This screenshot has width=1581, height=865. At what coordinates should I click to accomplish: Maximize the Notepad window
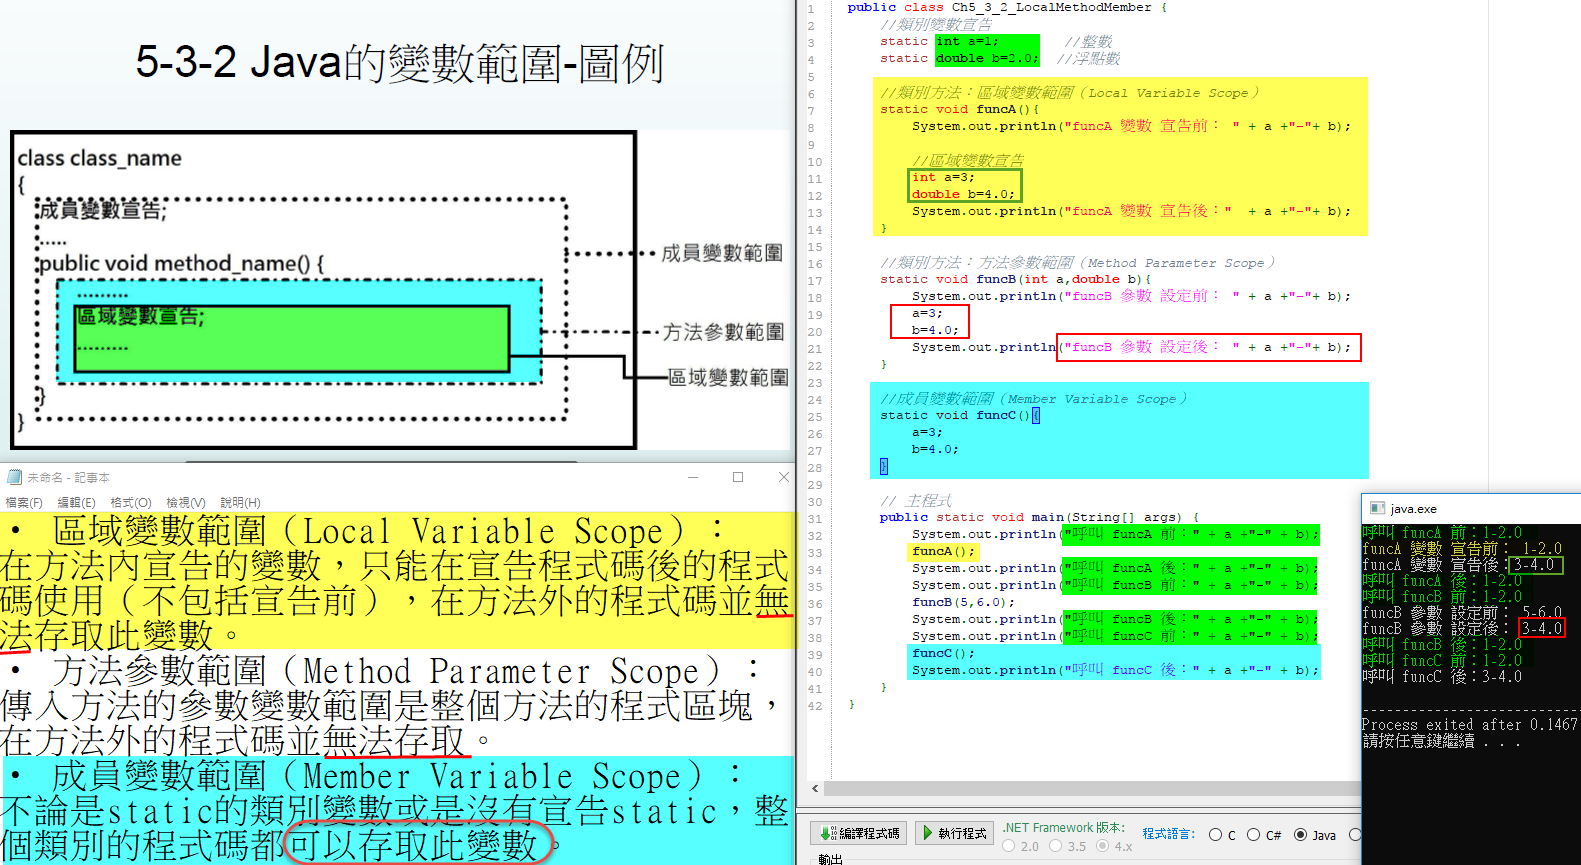point(738,478)
